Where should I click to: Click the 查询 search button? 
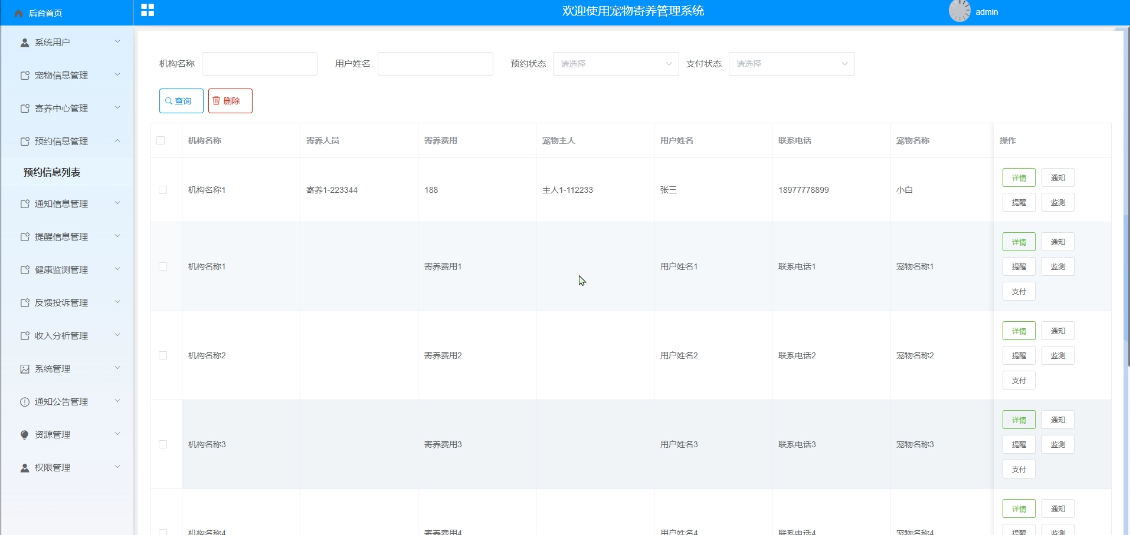pos(181,101)
